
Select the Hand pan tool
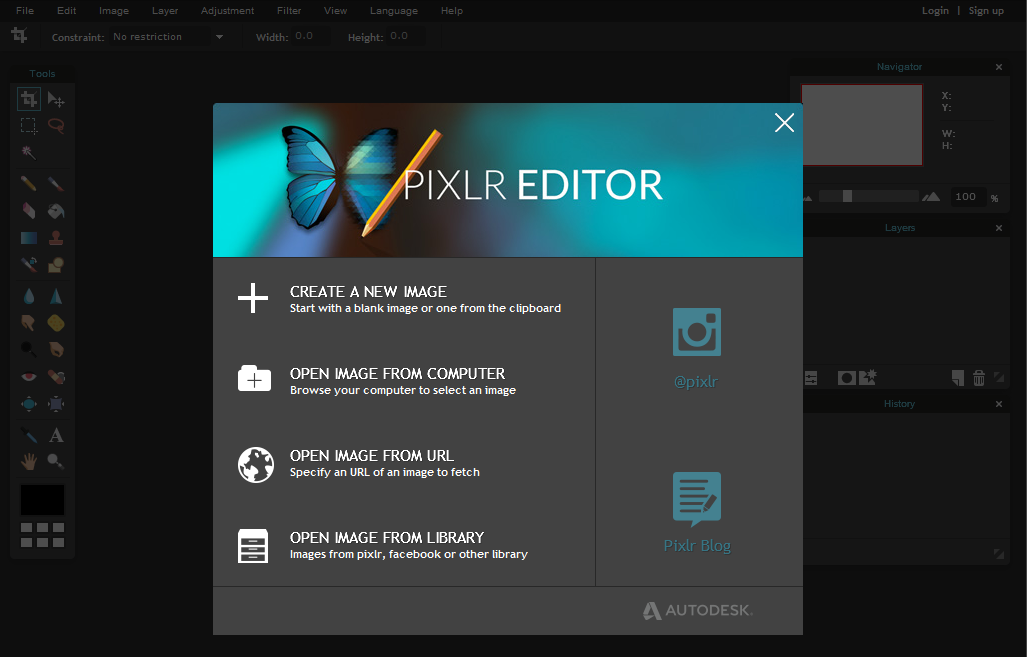tap(29, 462)
